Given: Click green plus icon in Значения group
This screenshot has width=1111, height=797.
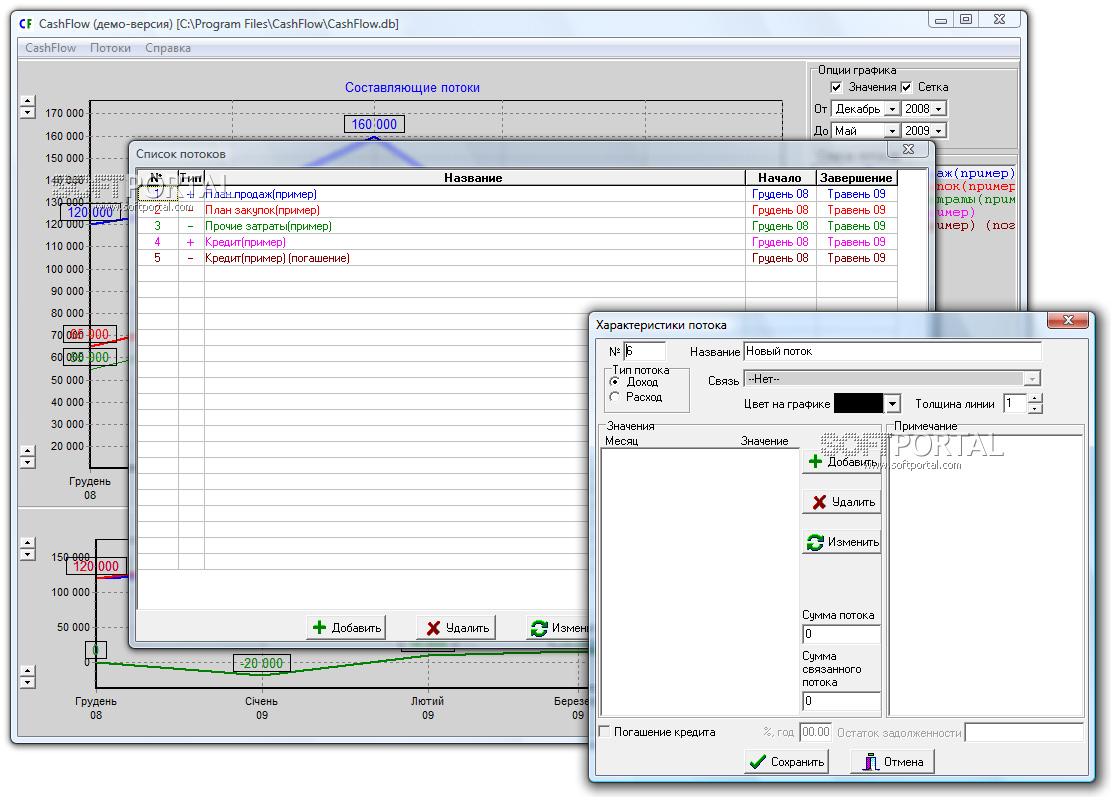Looking at the screenshot, I should [816, 462].
